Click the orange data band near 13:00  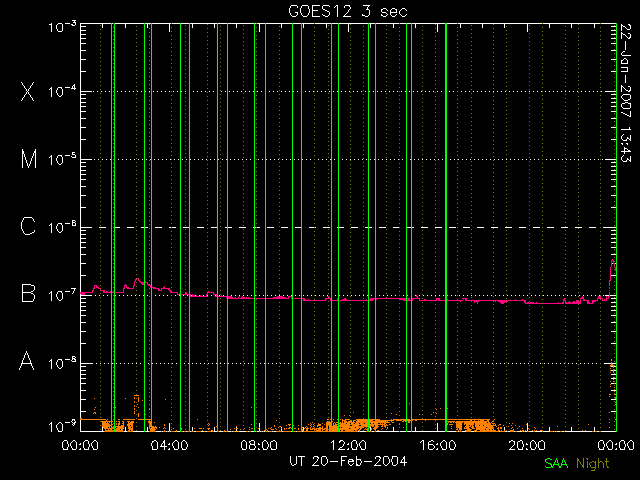(x=369, y=424)
